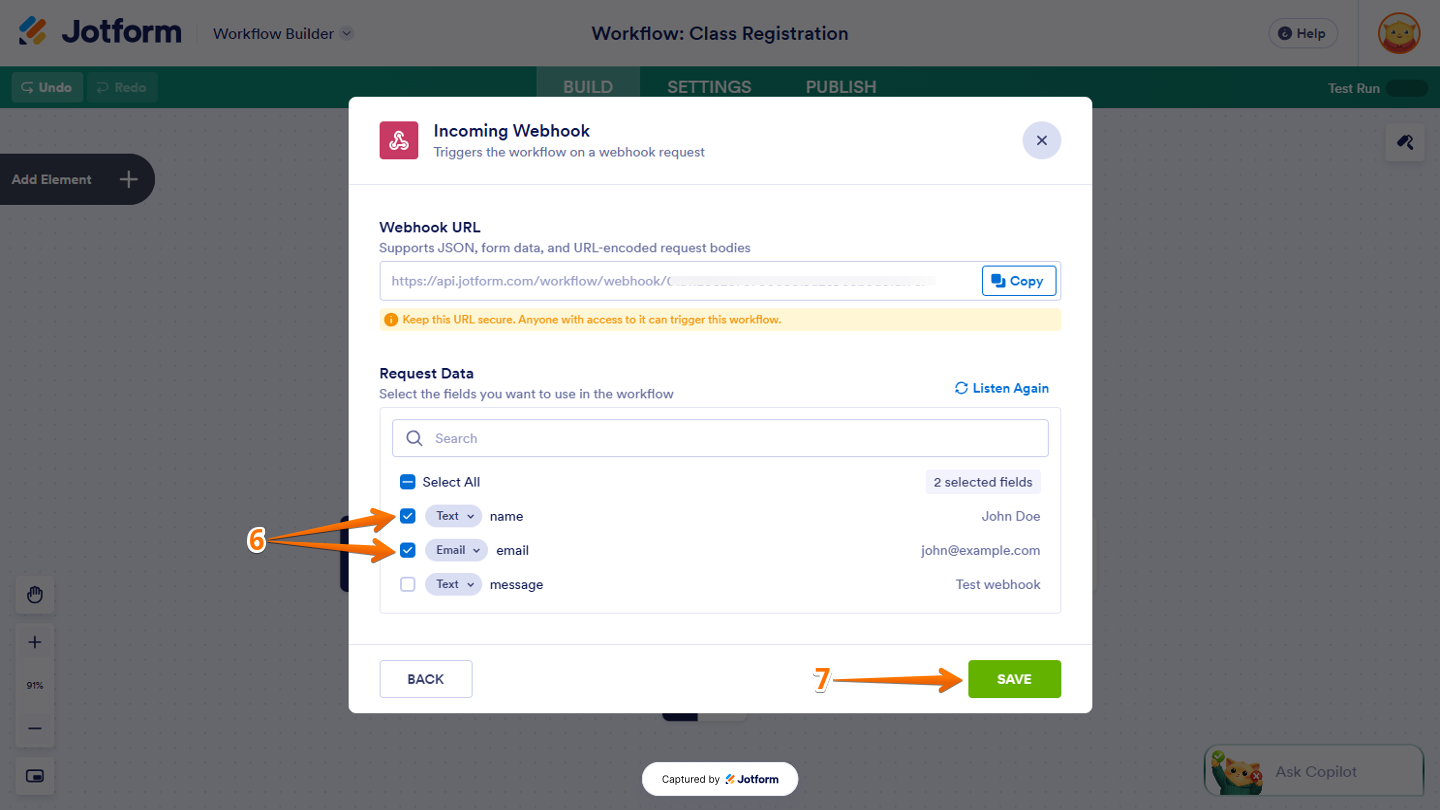Switch to the SETTINGS tab

(709, 87)
